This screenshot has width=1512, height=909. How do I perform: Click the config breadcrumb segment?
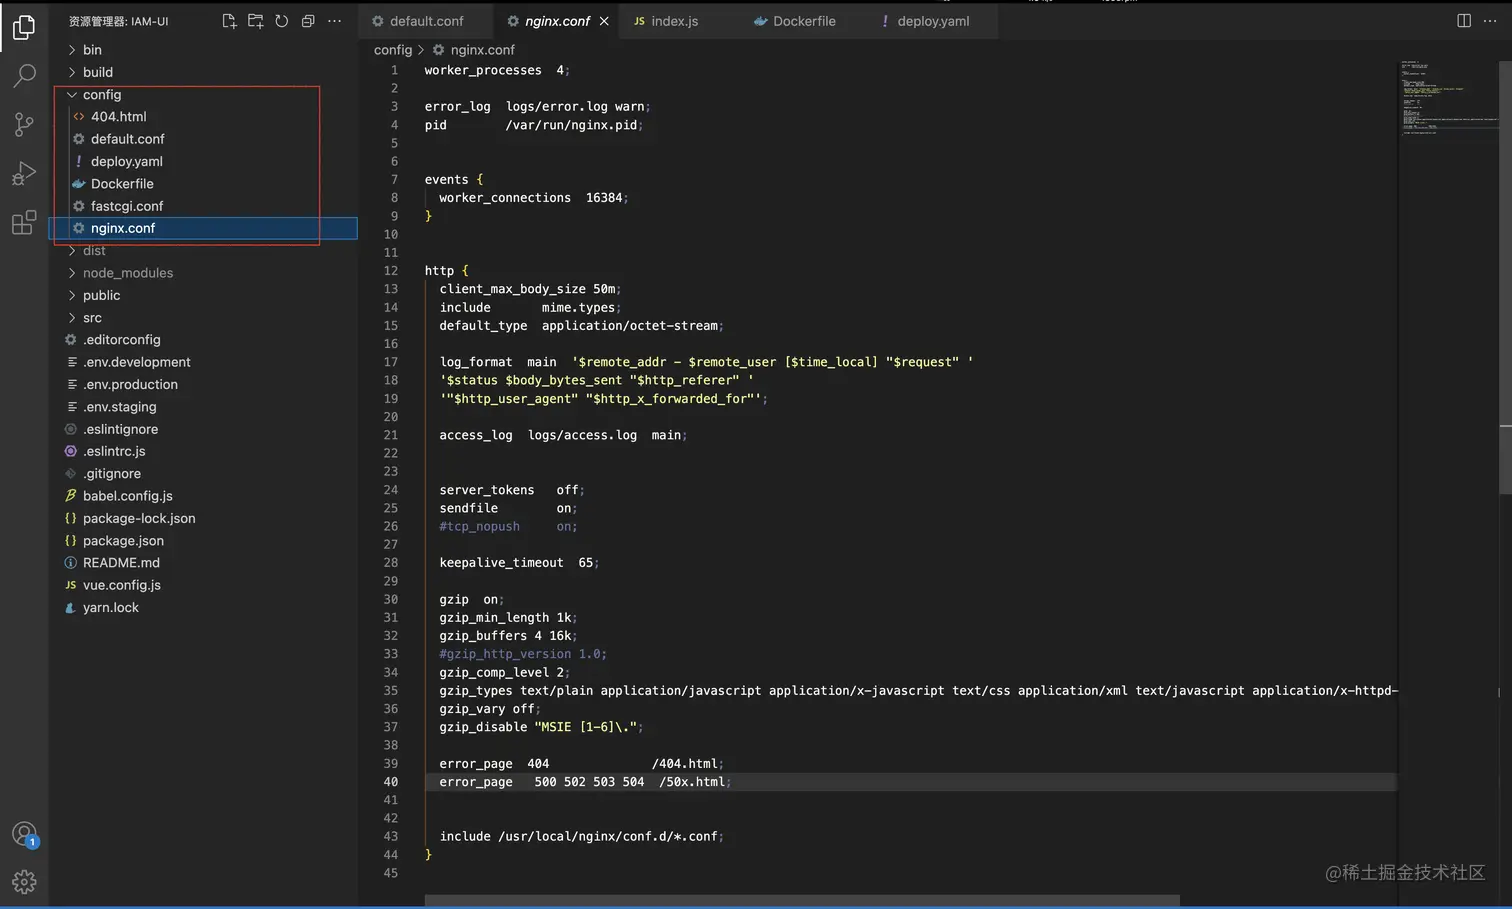pos(393,50)
